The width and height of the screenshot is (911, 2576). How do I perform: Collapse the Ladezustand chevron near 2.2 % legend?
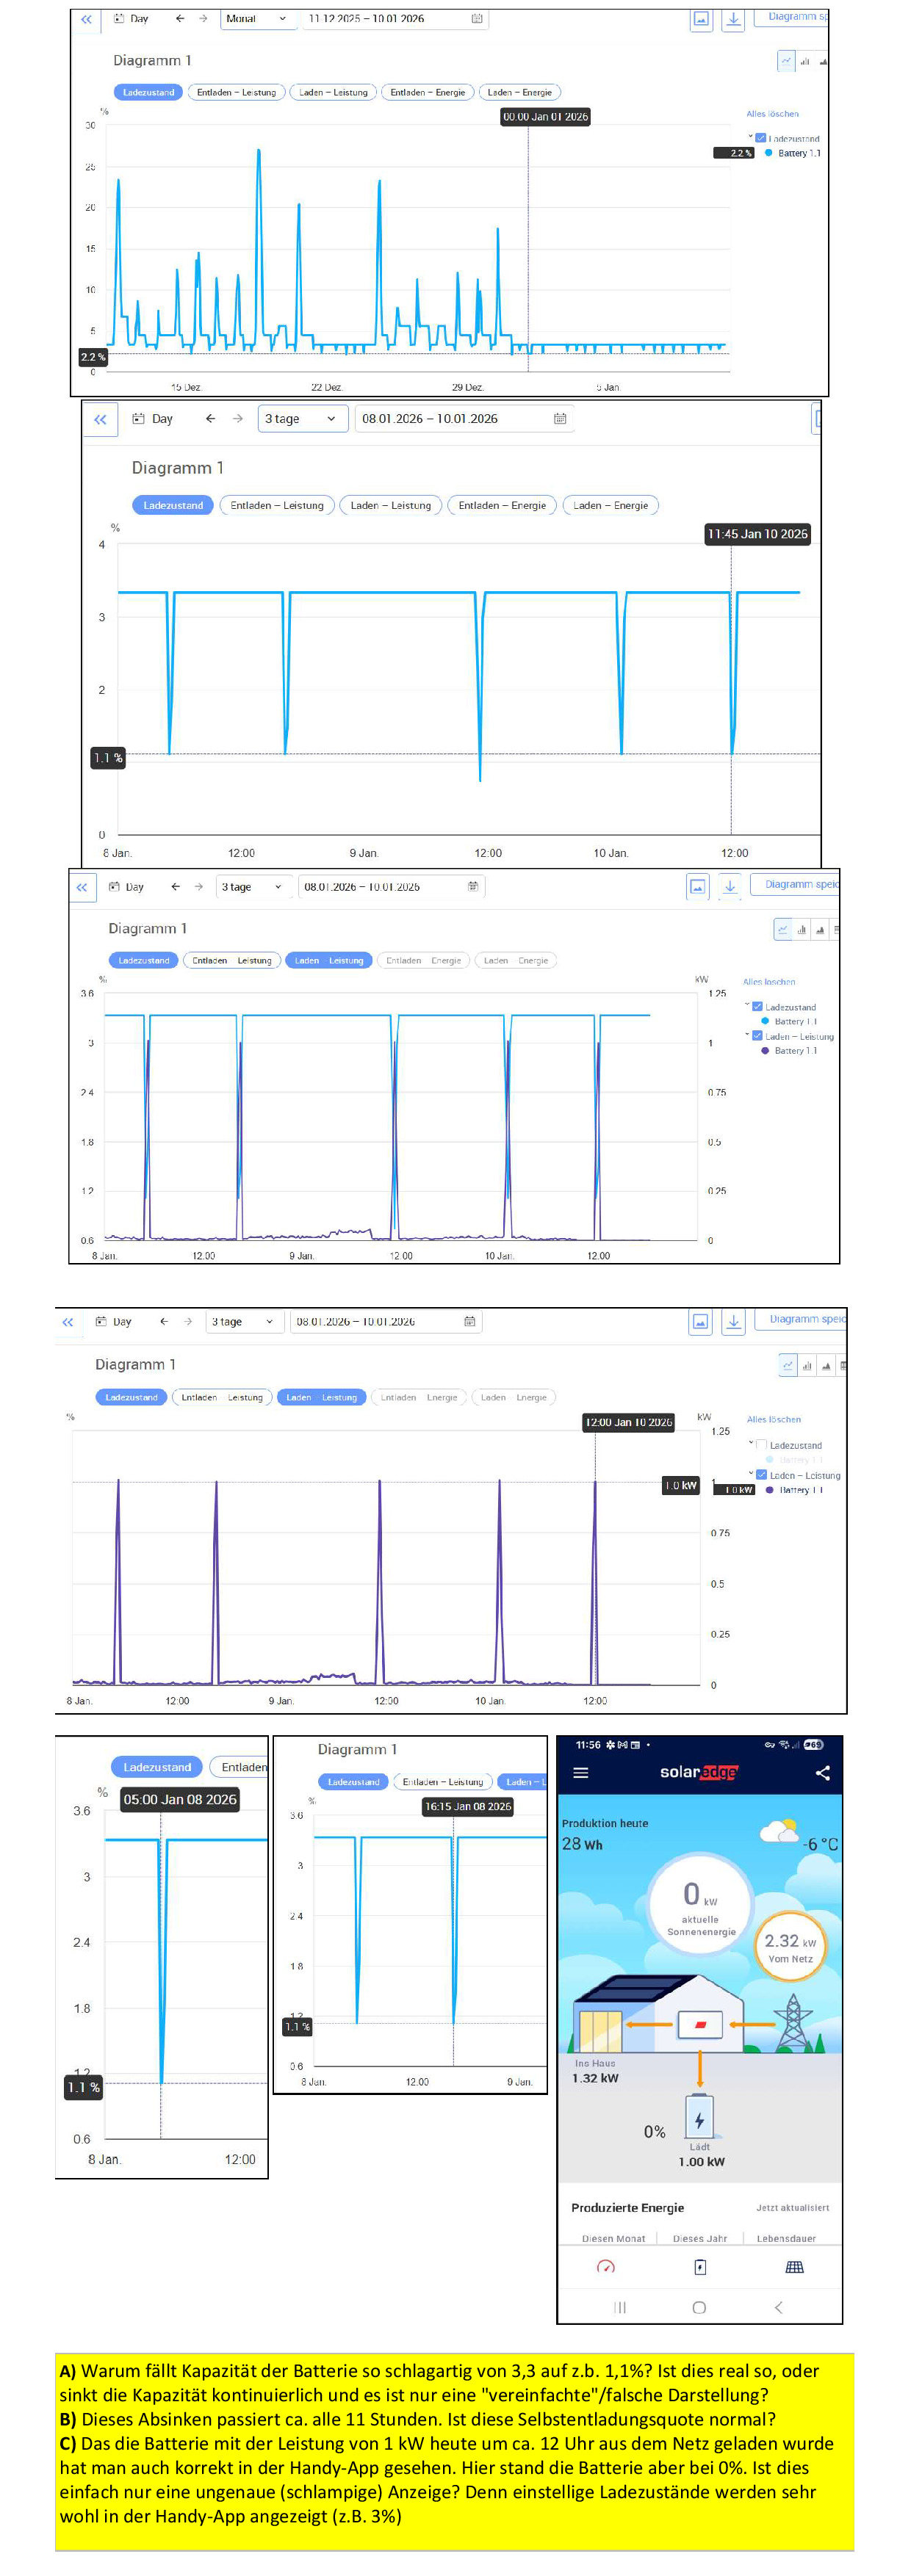(751, 137)
